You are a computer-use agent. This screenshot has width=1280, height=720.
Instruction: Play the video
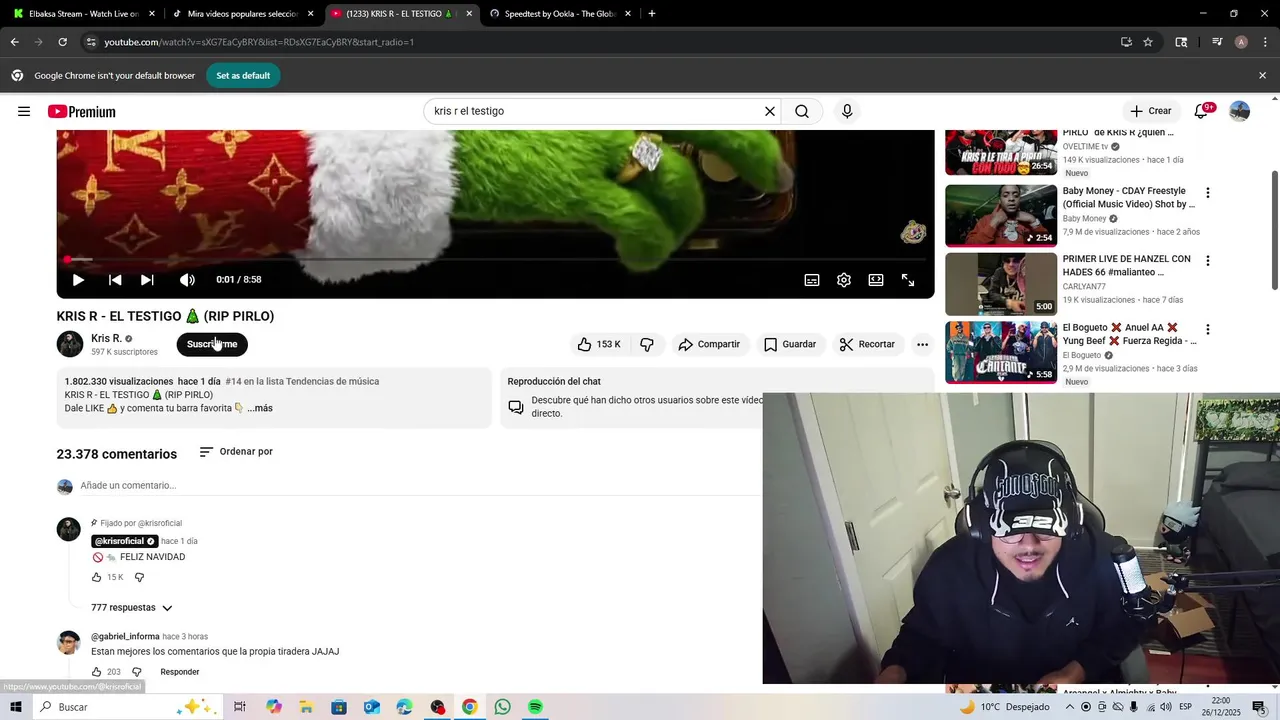click(x=78, y=280)
